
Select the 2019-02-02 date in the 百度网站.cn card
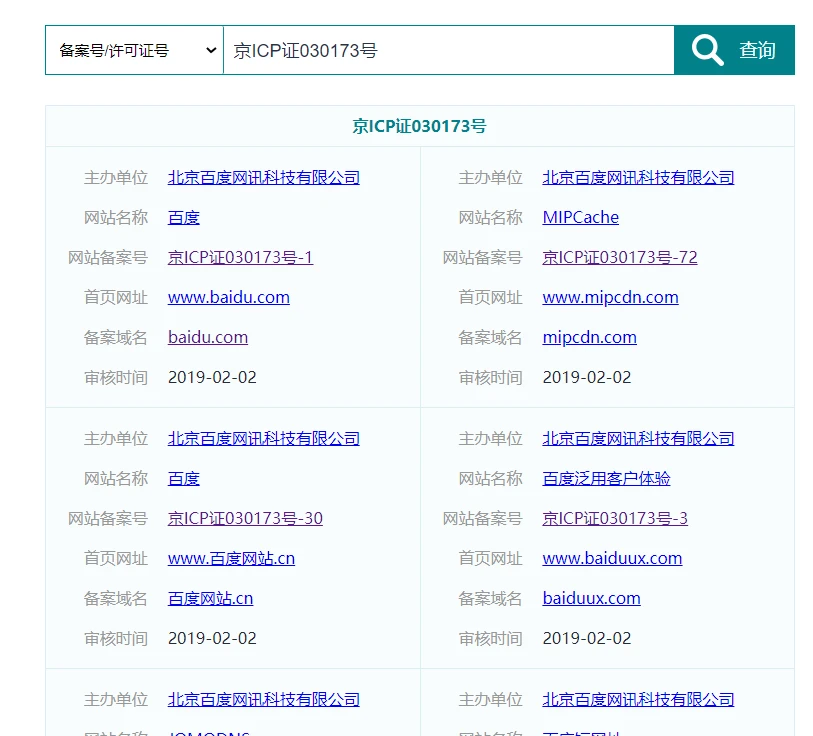[212, 638]
